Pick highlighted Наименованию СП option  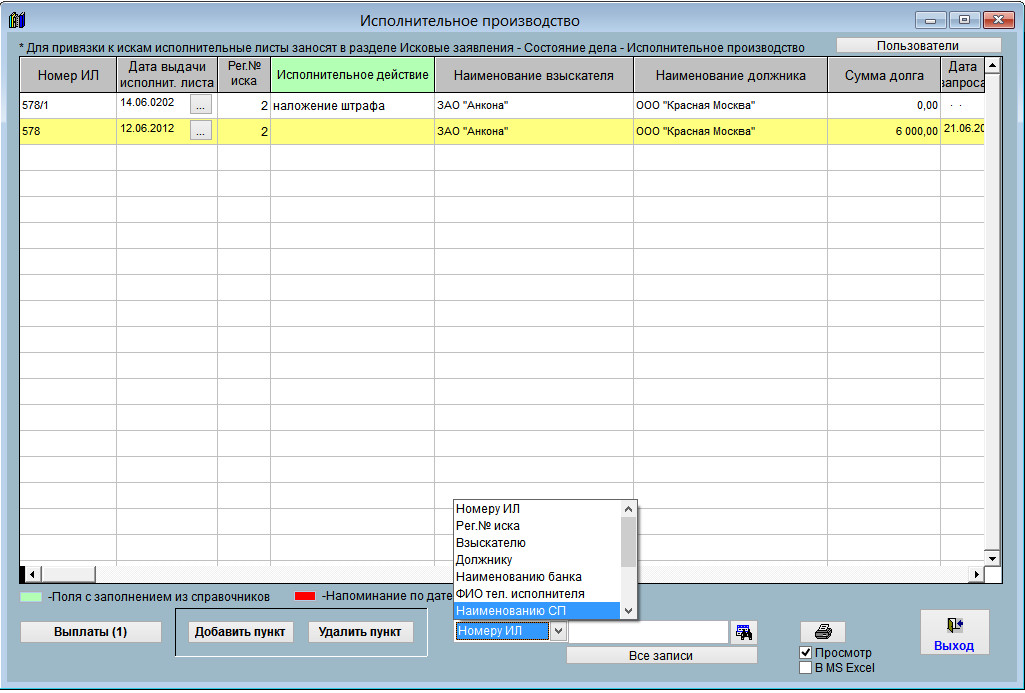point(537,611)
